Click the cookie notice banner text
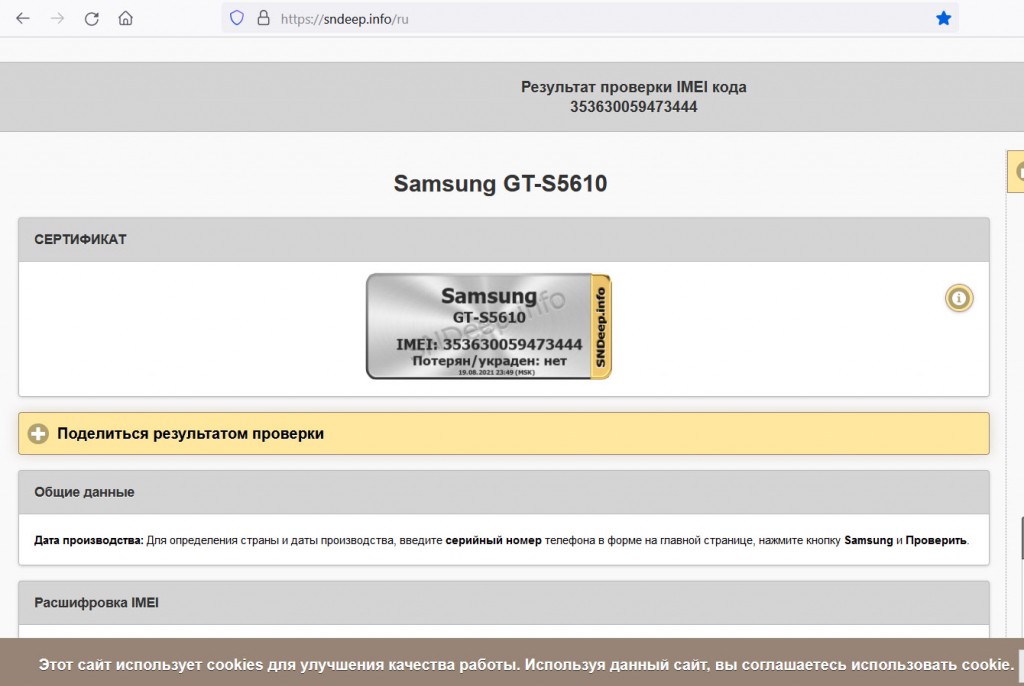Image resolution: width=1024 pixels, height=686 pixels. point(526,664)
